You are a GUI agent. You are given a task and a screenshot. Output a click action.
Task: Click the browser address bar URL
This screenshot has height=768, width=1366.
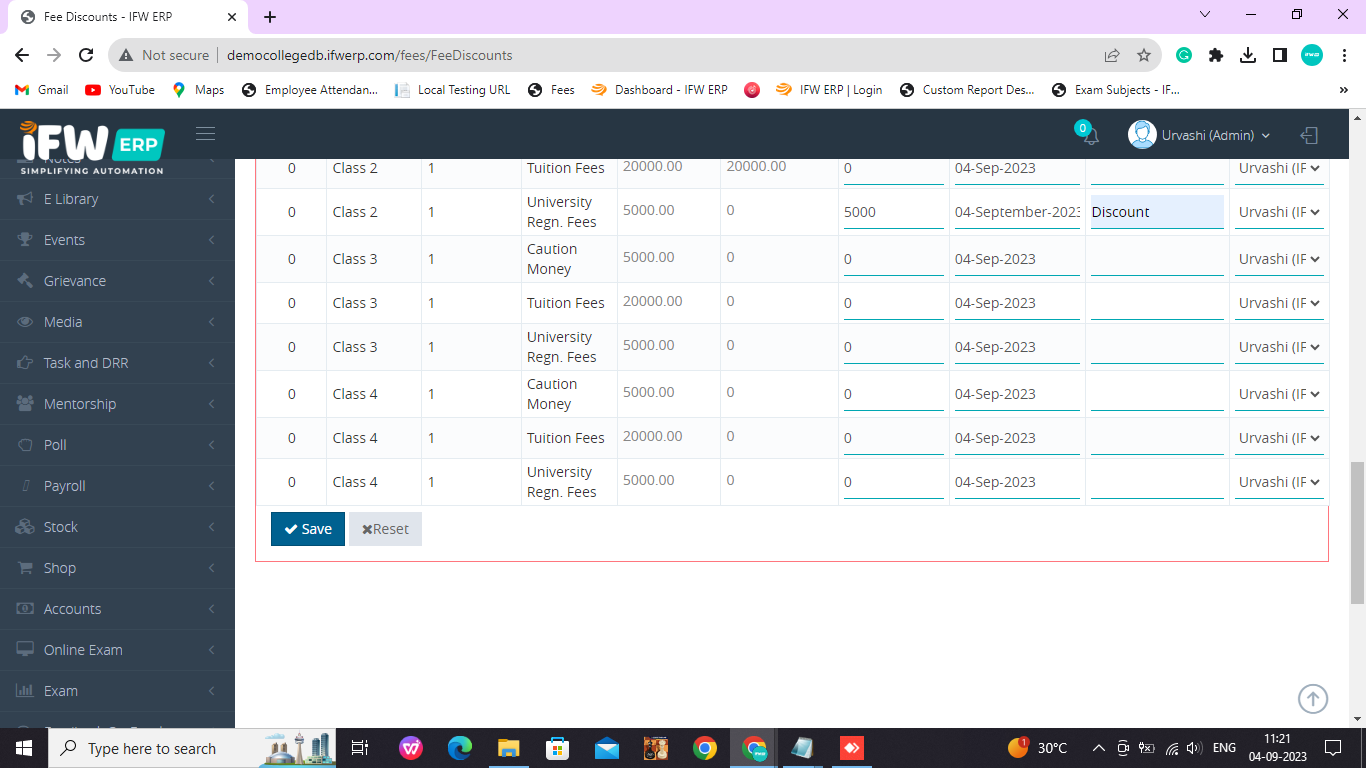[370, 55]
